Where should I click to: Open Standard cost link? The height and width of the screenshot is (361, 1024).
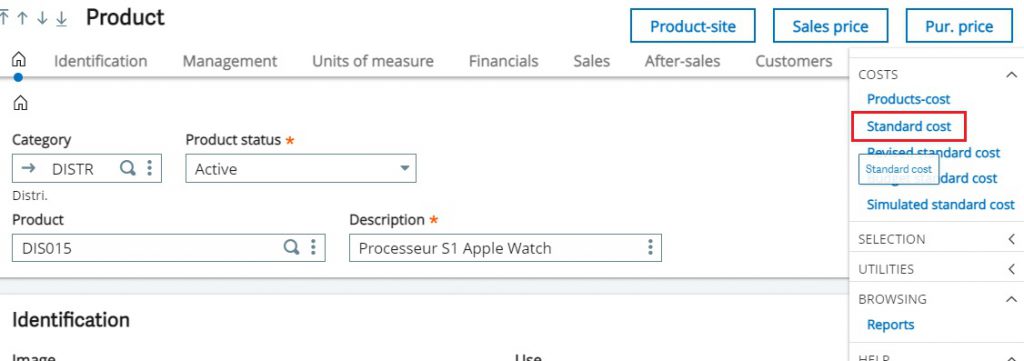coord(909,126)
